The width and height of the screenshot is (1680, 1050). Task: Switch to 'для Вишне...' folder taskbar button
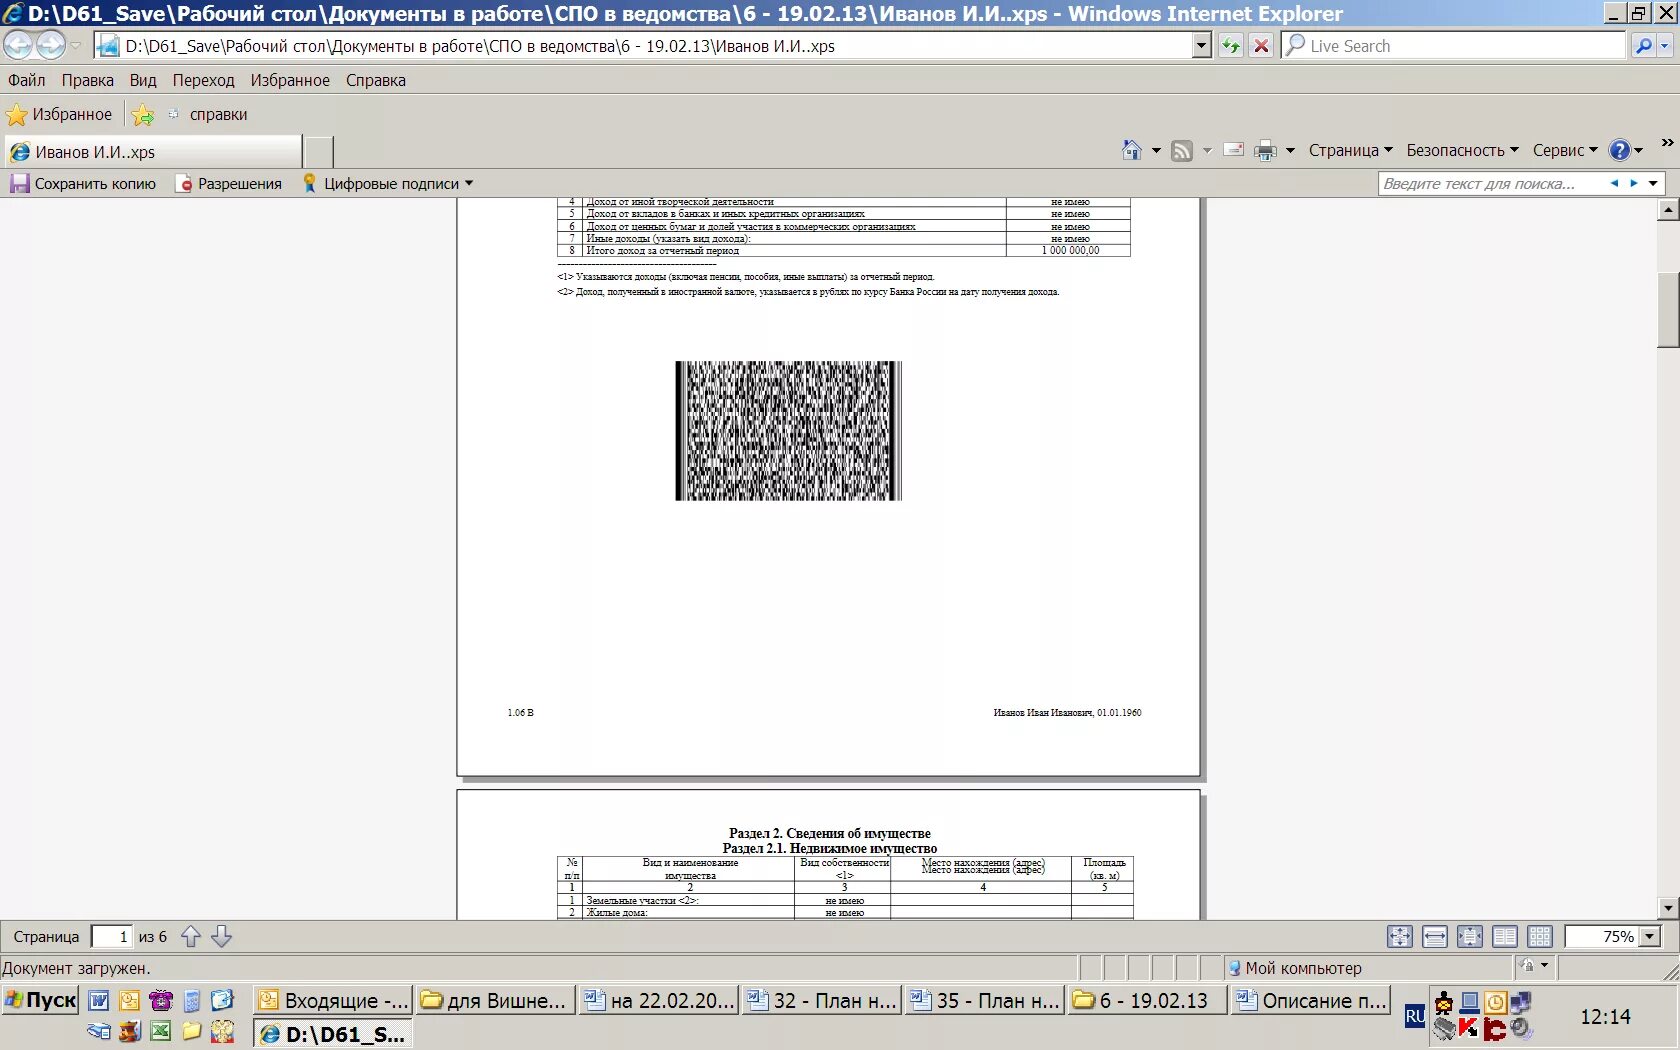tap(495, 1000)
